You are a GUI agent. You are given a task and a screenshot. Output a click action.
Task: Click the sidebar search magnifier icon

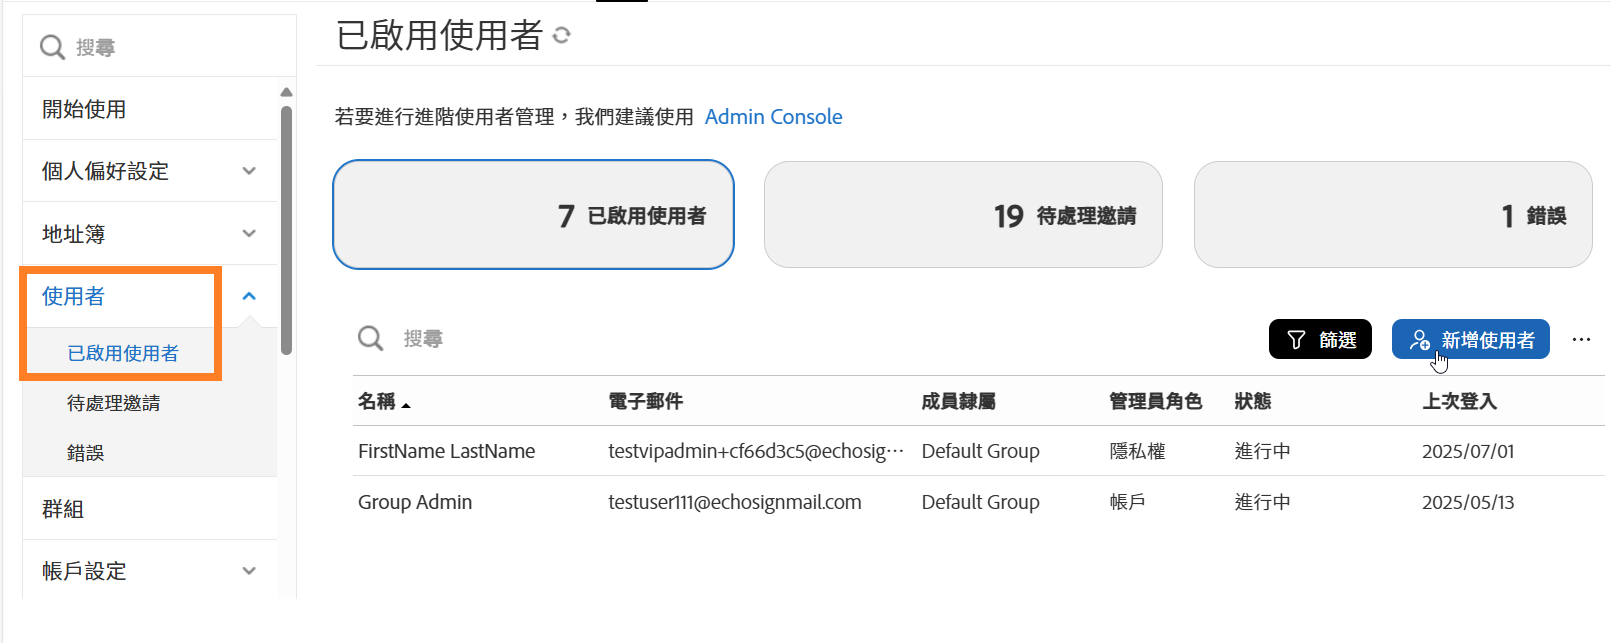click(x=52, y=47)
